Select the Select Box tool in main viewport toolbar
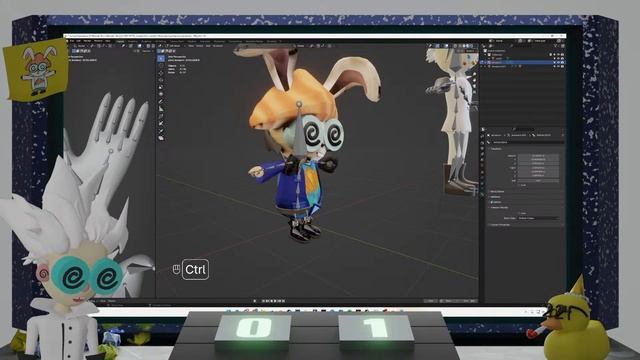This screenshot has height=360, width=640. click(161, 58)
